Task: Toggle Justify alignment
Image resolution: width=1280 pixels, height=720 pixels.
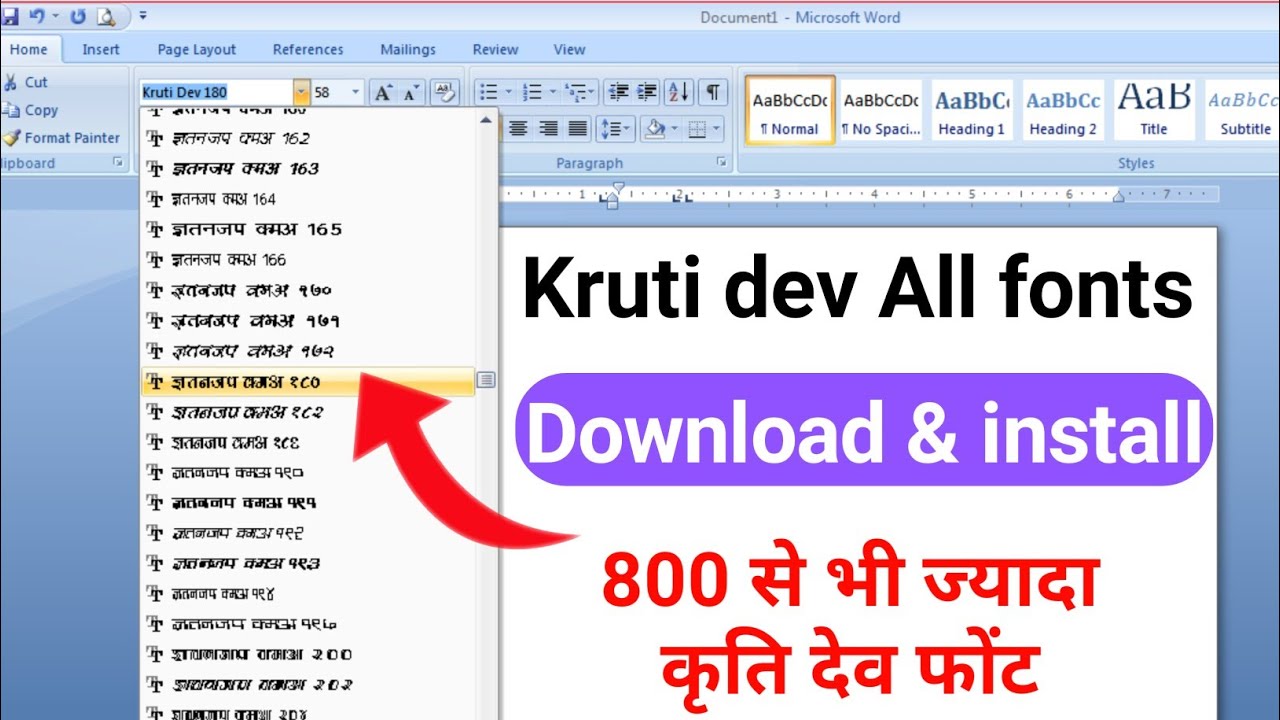Action: click(578, 128)
